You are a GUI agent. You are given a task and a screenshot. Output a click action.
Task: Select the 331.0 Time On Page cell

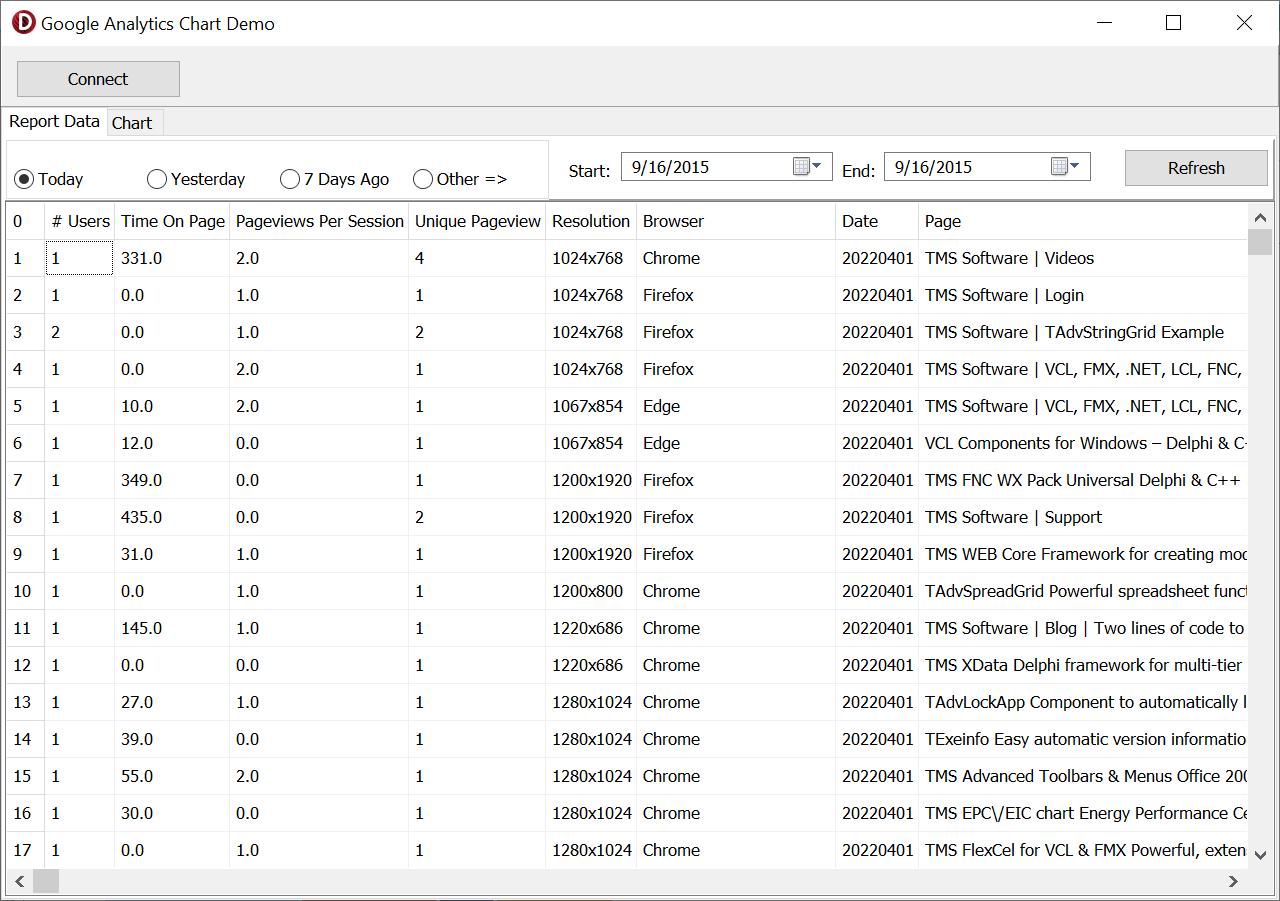point(172,258)
